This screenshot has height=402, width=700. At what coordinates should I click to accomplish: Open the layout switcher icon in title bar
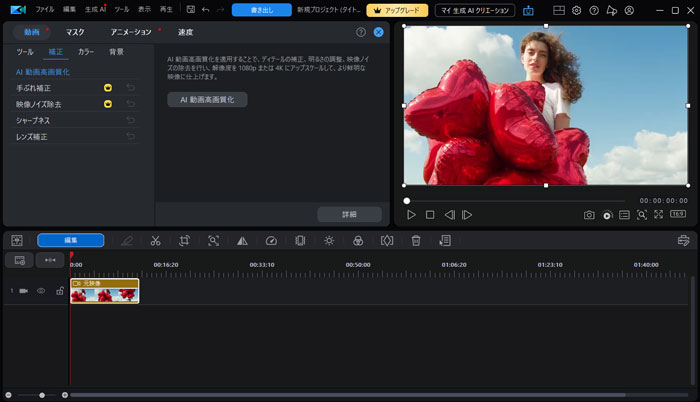(559, 10)
